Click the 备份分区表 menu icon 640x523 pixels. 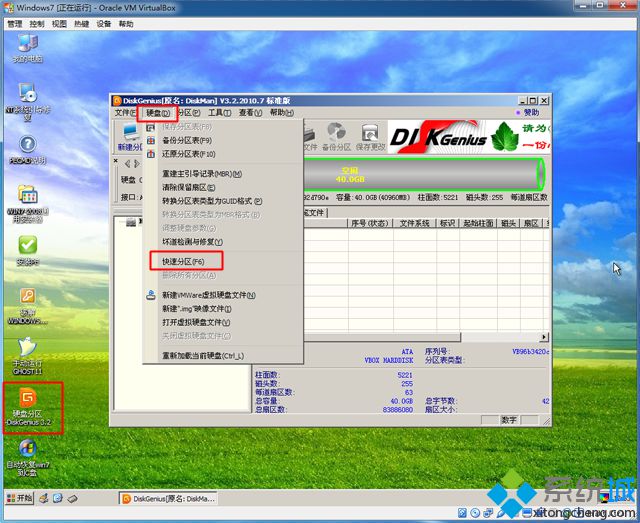pos(151,140)
